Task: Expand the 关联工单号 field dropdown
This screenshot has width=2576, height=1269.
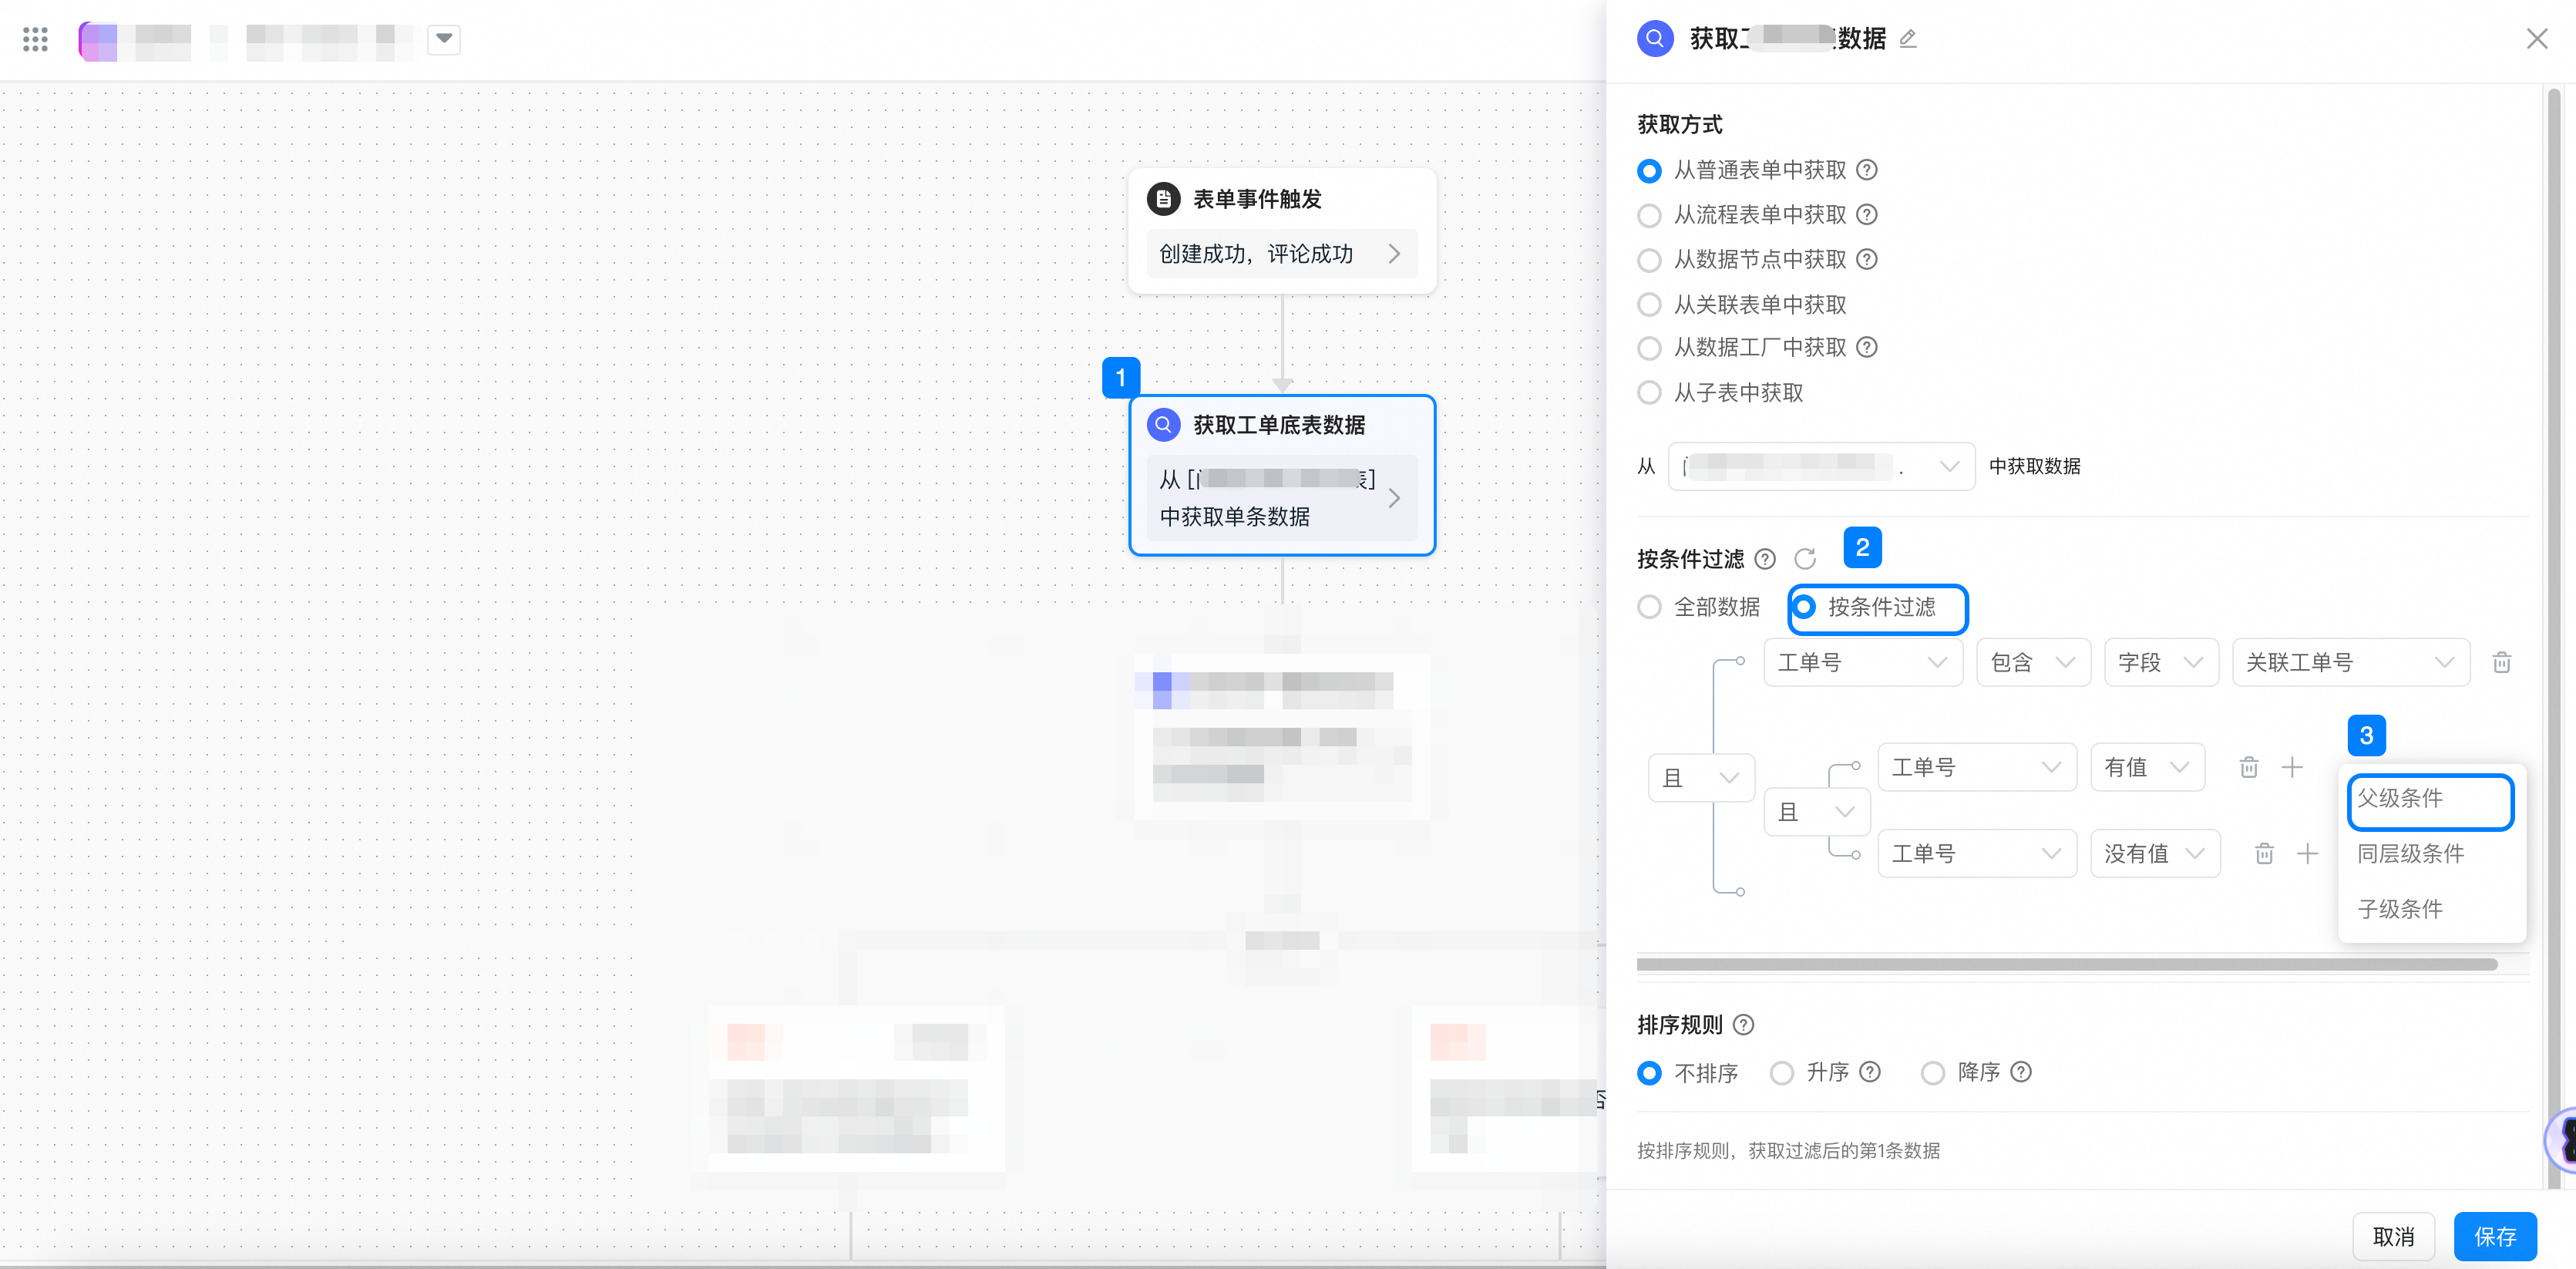Action: [x=2350, y=662]
